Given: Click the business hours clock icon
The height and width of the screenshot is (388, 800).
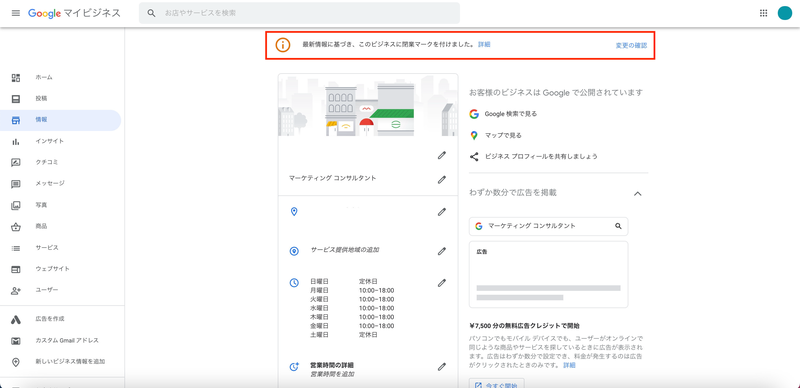Looking at the screenshot, I should coord(294,282).
